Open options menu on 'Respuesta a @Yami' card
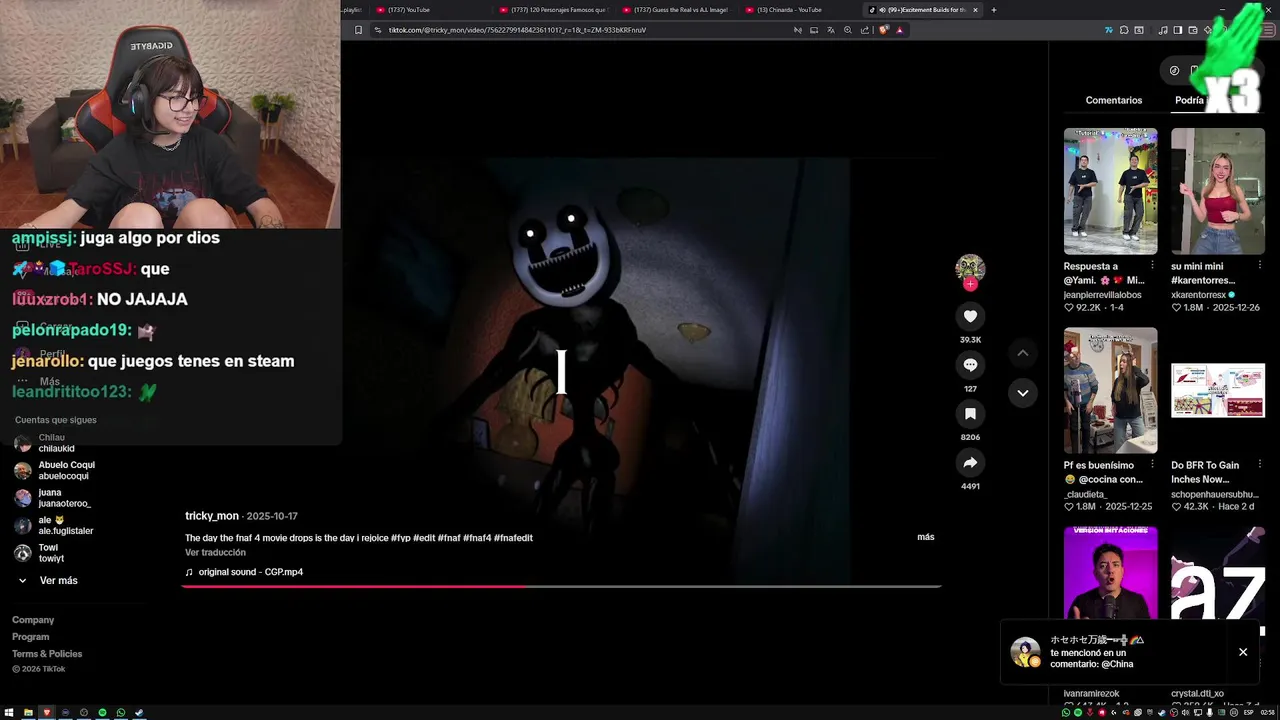This screenshot has width=1280, height=720. pyautogui.click(x=1152, y=266)
